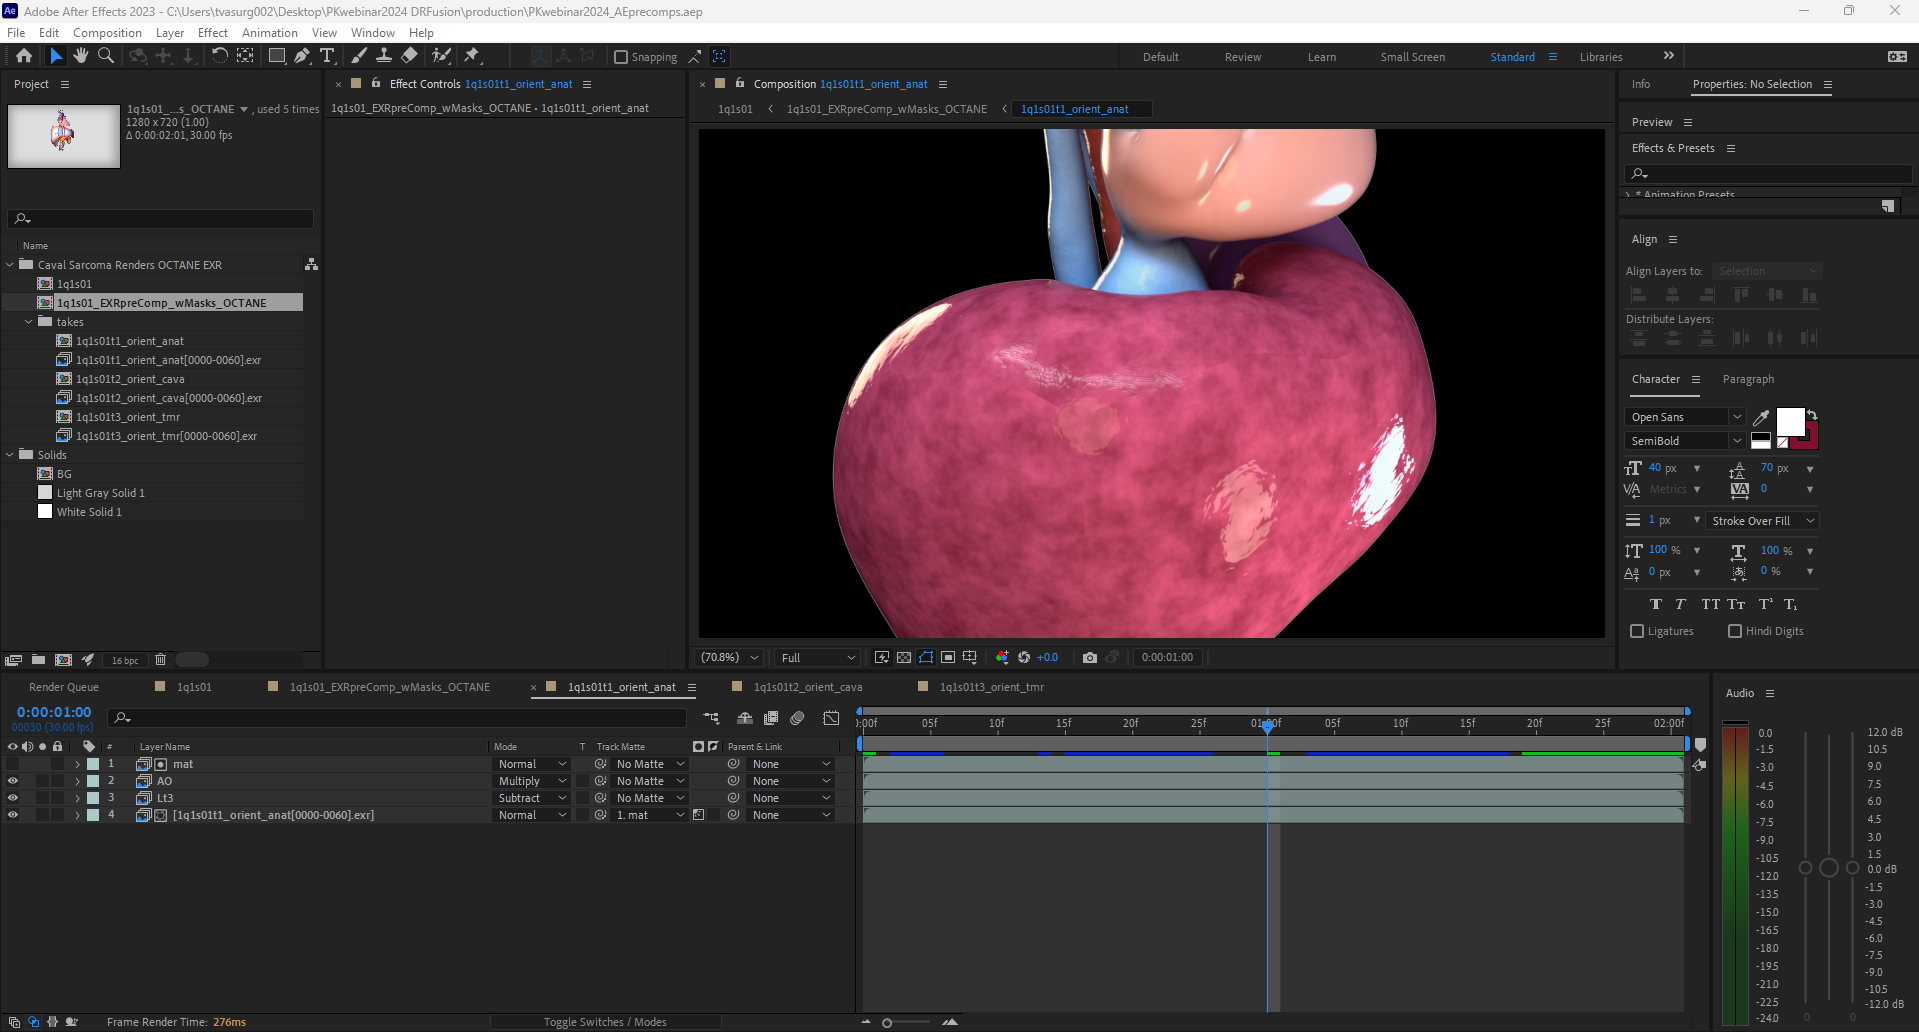Viewport: 1919px width, 1032px height.
Task: Select the Roto Brush tool
Action: 441,56
